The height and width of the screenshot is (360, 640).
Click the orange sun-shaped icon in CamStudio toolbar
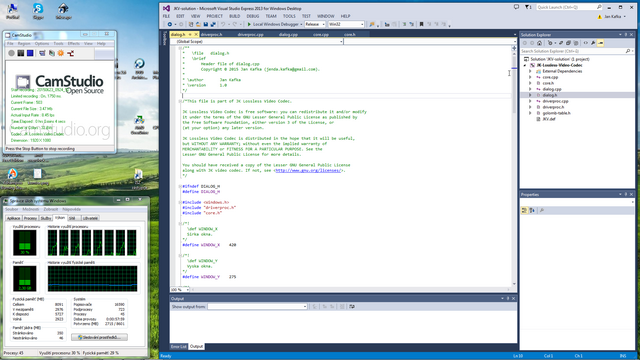click(60, 53)
